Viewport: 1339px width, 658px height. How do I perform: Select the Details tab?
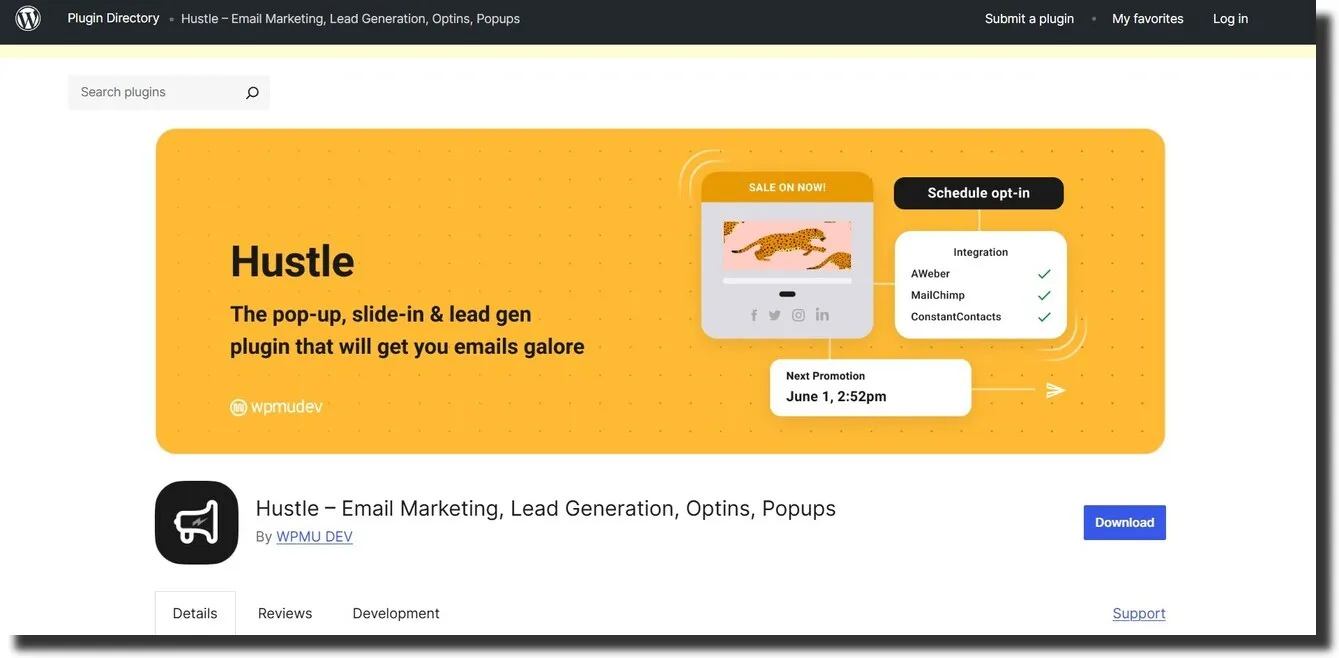click(195, 613)
